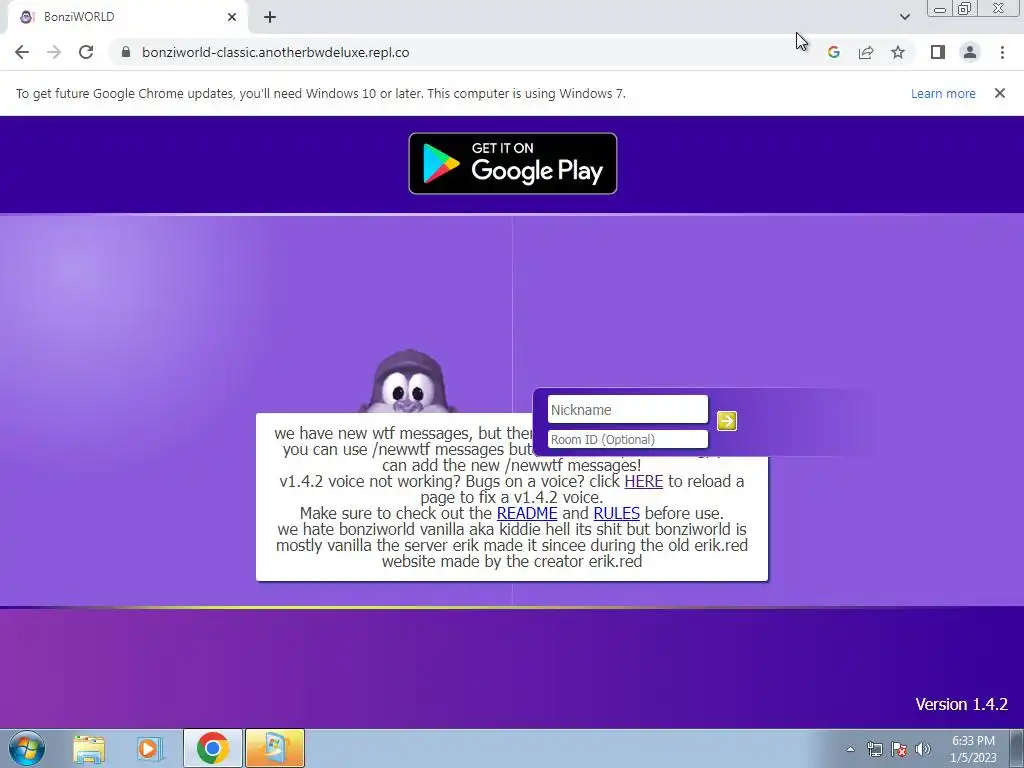
Task: Open the RULES link
Action: [x=616, y=513]
